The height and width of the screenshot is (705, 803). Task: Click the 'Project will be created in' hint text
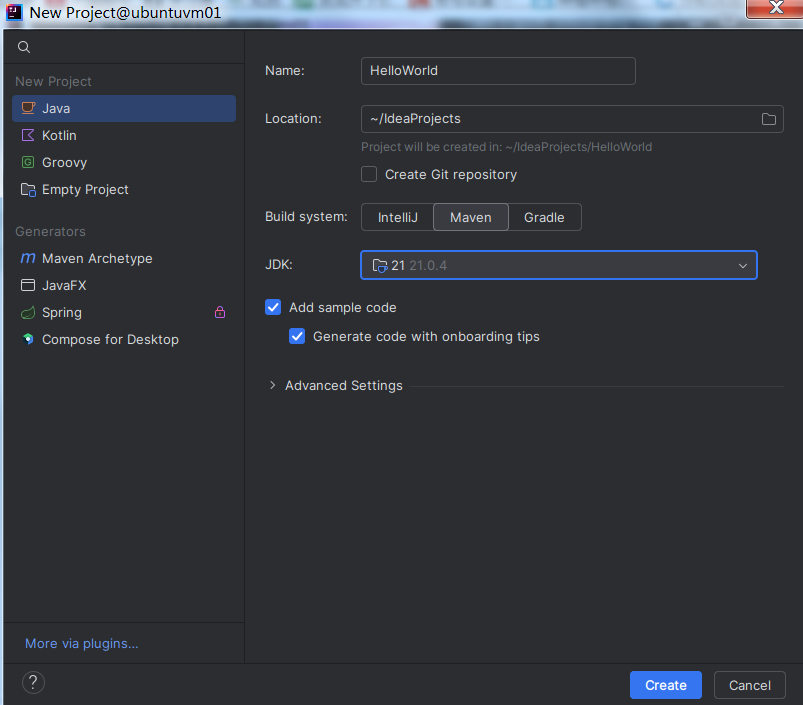(x=506, y=147)
